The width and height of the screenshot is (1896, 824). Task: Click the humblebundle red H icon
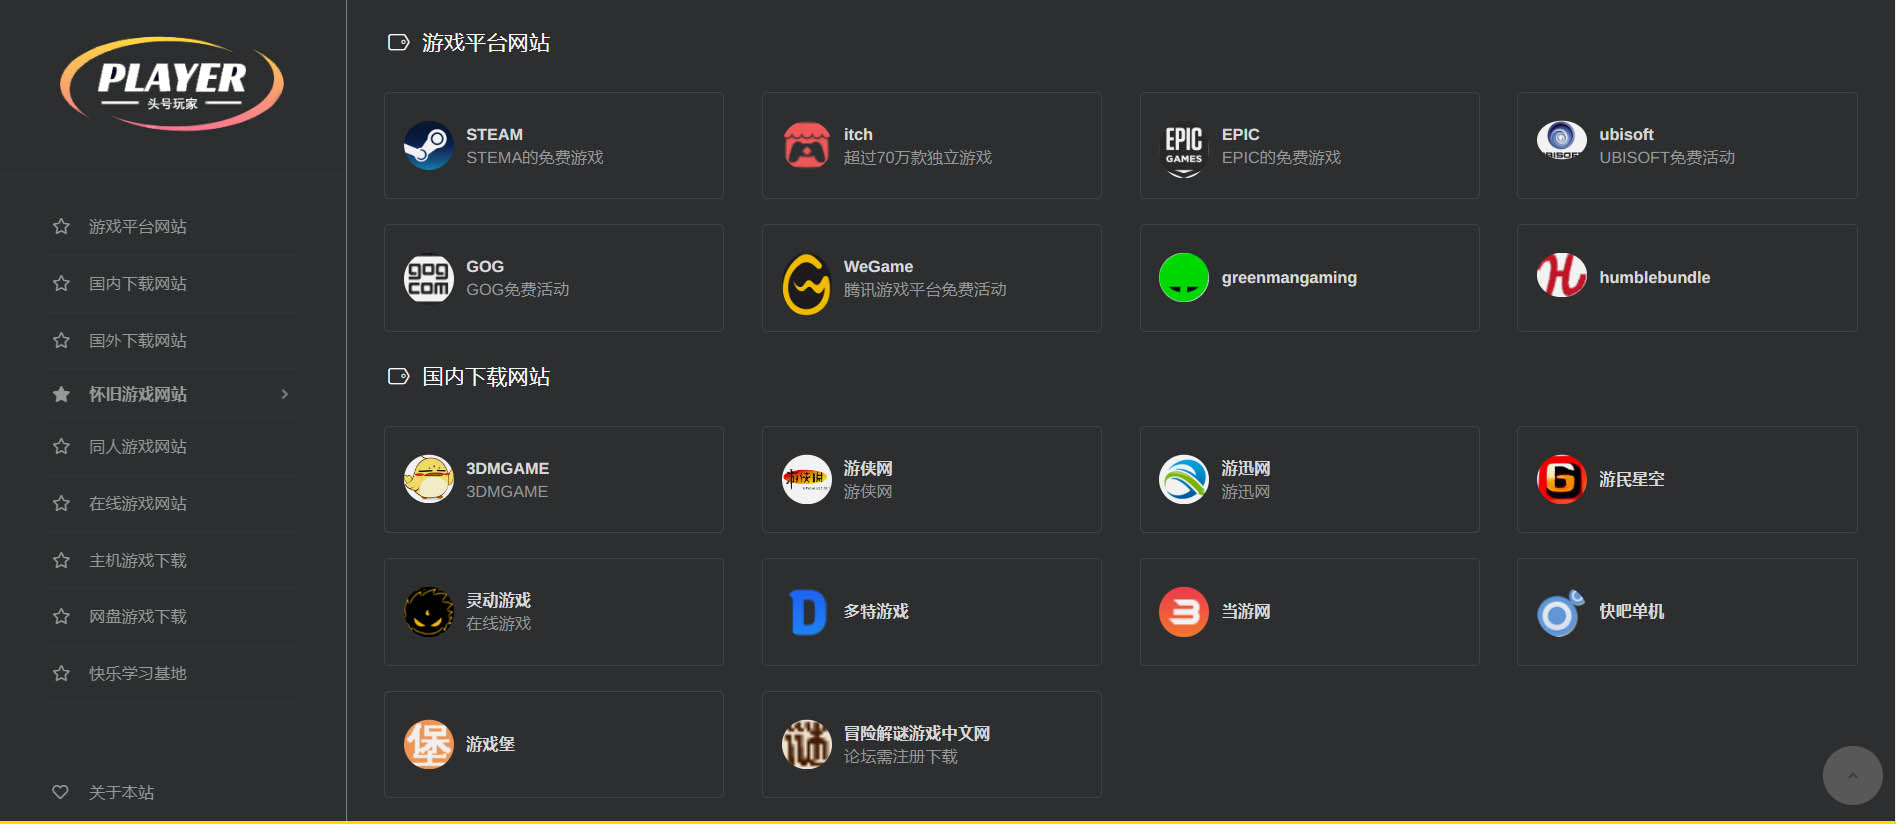(x=1562, y=276)
